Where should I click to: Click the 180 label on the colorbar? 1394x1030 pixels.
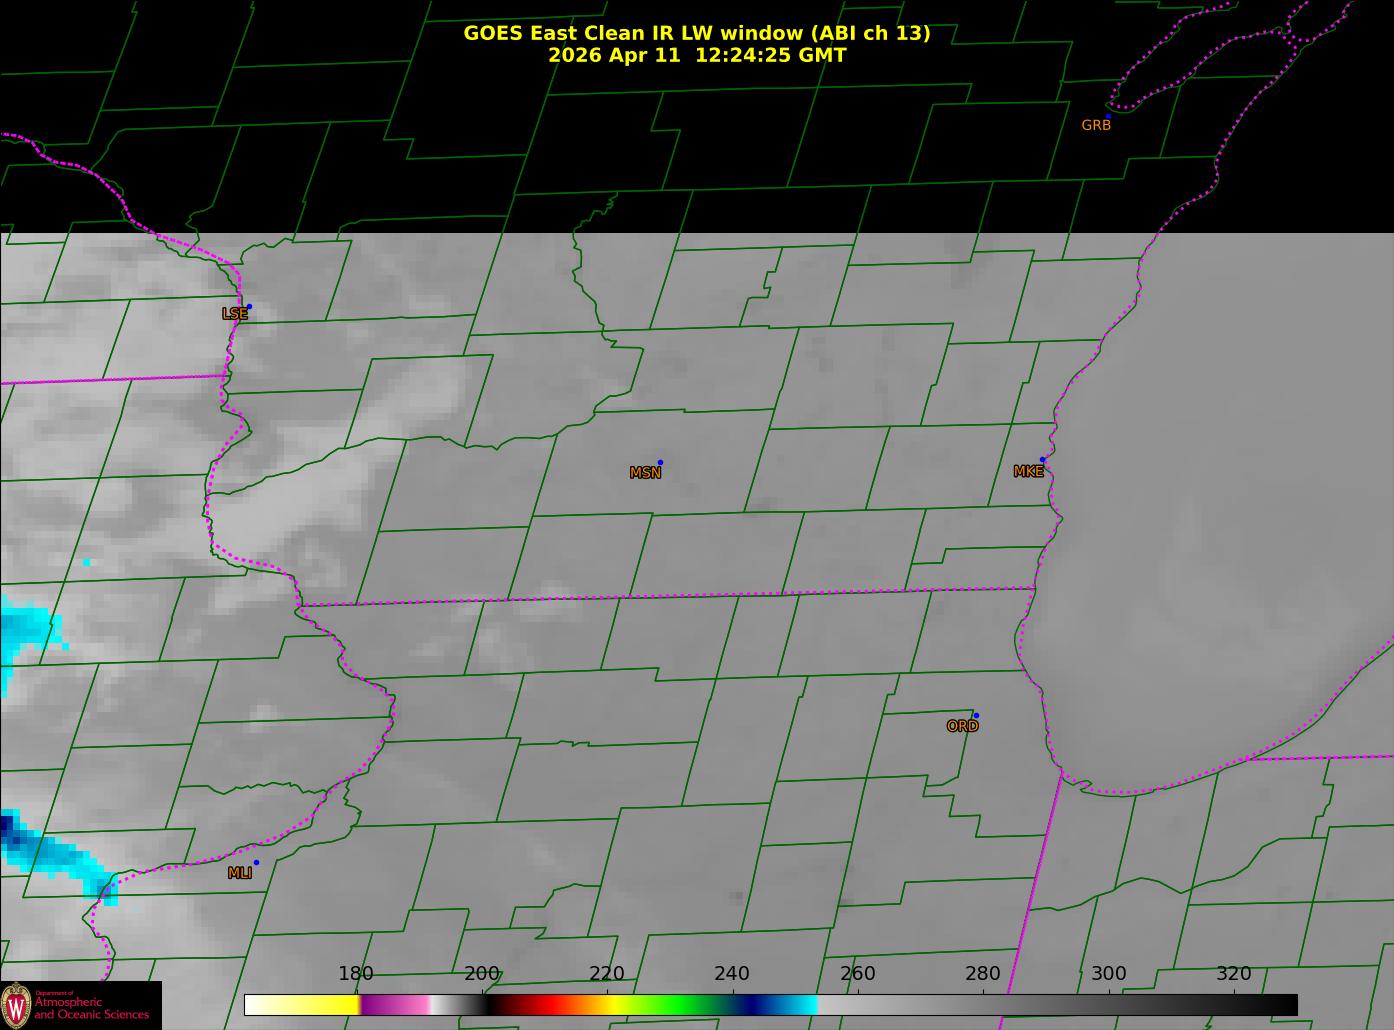pyautogui.click(x=355, y=974)
